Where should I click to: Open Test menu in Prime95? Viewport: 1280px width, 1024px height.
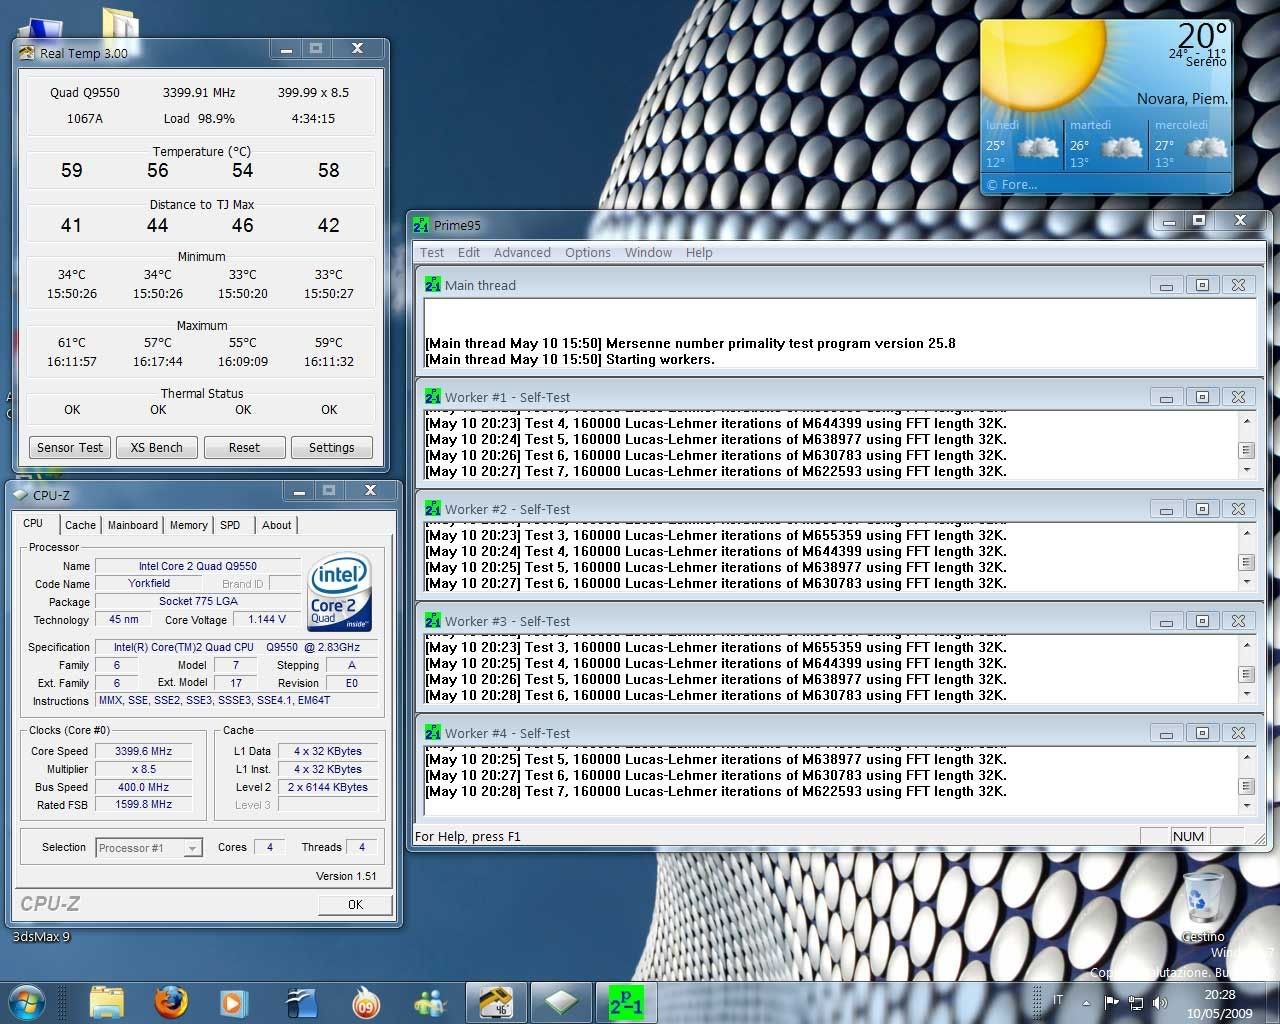click(x=432, y=253)
